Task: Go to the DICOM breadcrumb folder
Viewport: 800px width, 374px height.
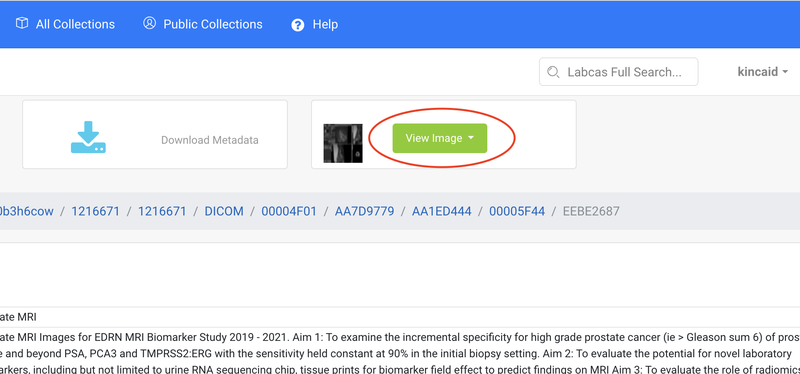Action: [x=224, y=211]
